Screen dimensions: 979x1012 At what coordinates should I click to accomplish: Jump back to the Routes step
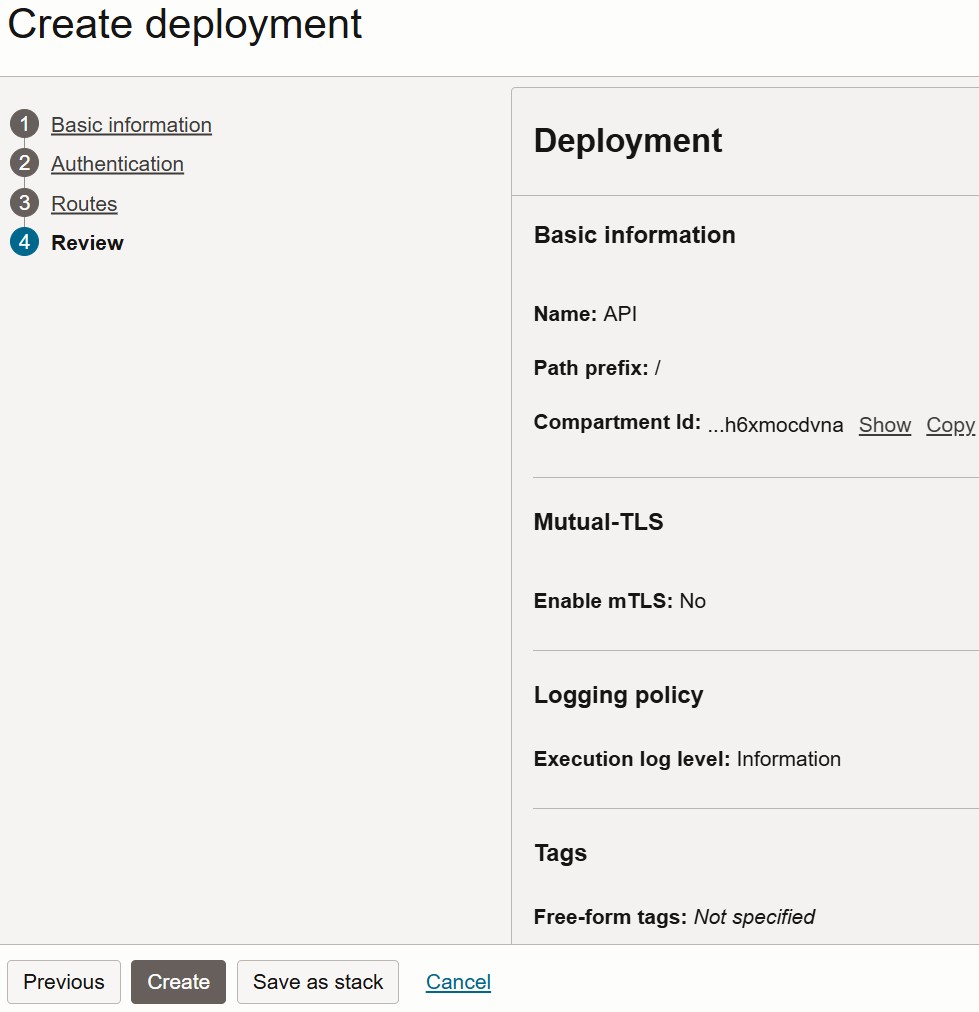pos(84,204)
